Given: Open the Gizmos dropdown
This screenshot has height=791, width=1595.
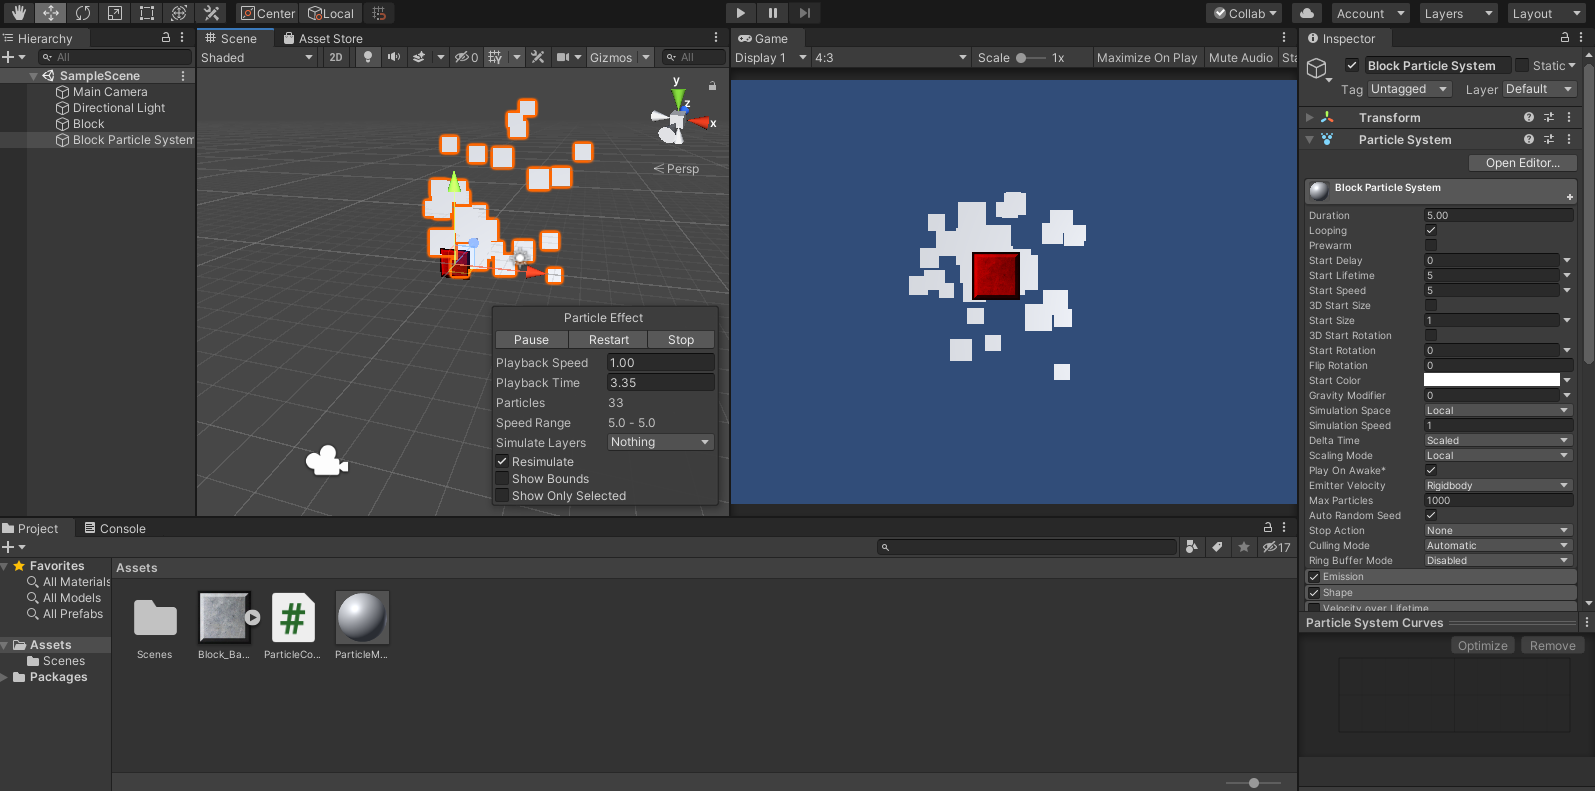Looking at the screenshot, I should point(620,57).
